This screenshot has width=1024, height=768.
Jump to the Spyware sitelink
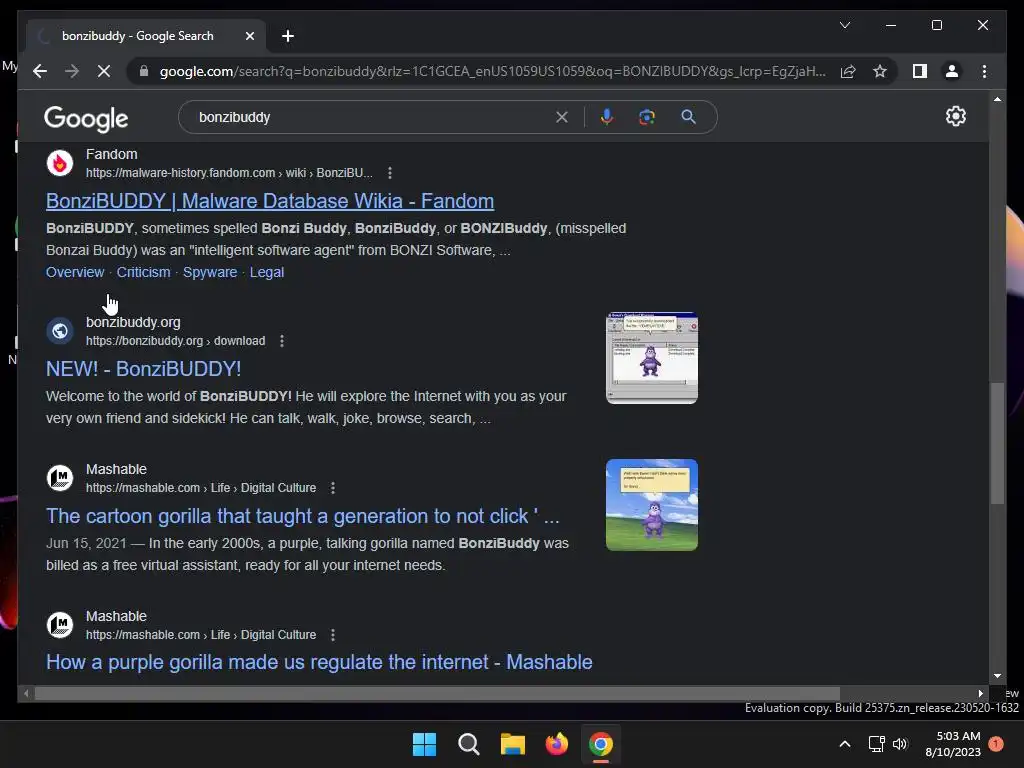point(210,272)
